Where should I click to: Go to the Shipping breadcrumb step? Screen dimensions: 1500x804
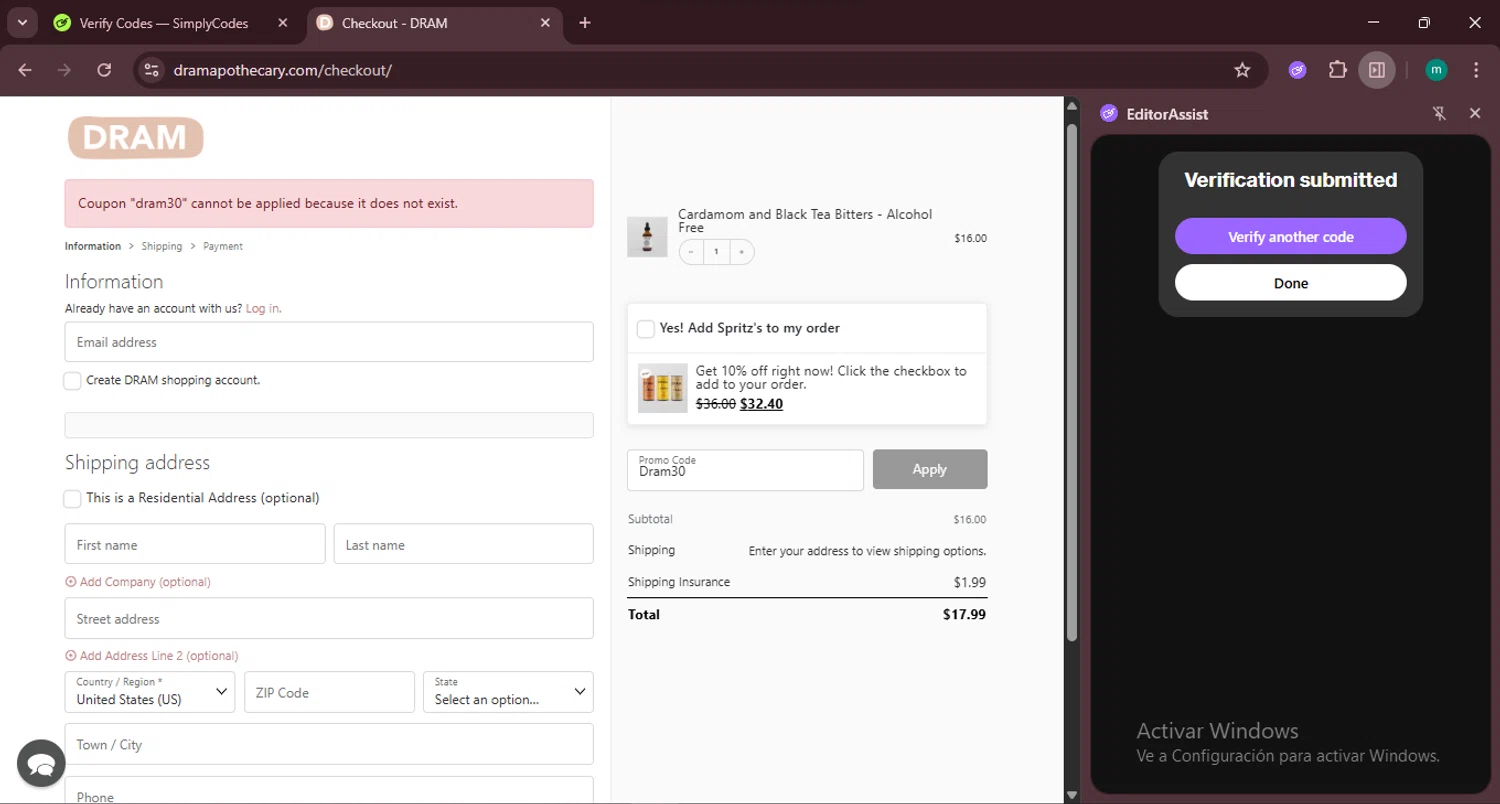tap(162, 246)
